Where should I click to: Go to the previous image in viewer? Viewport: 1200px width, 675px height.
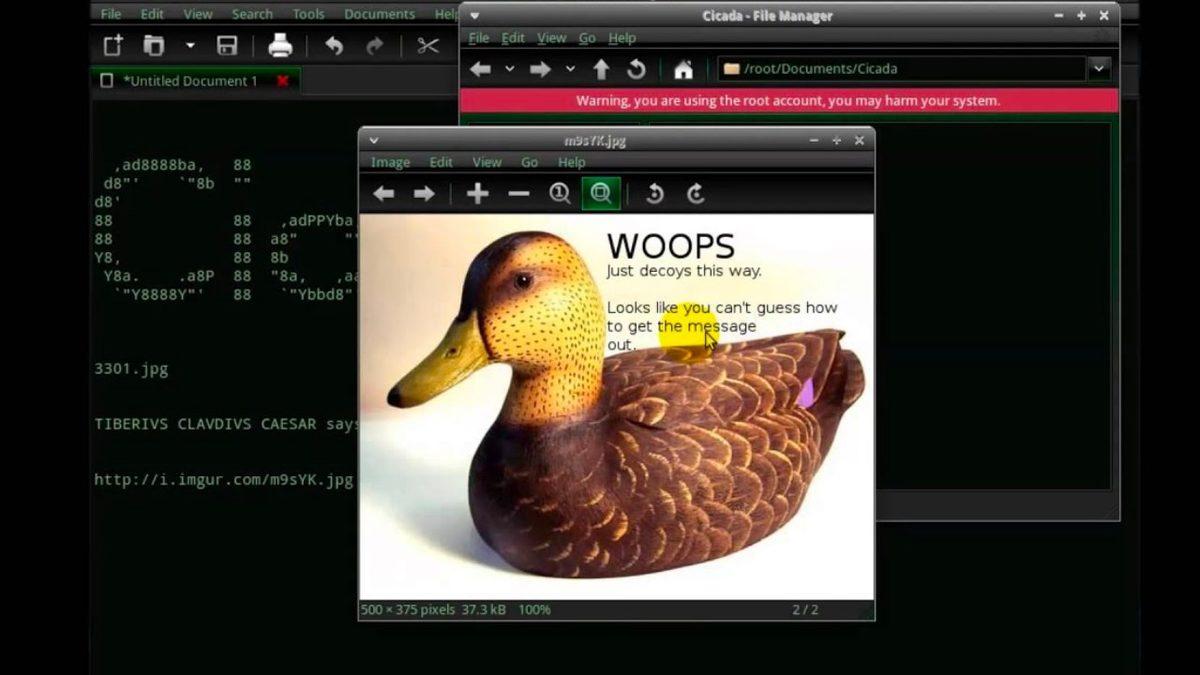(x=384, y=194)
